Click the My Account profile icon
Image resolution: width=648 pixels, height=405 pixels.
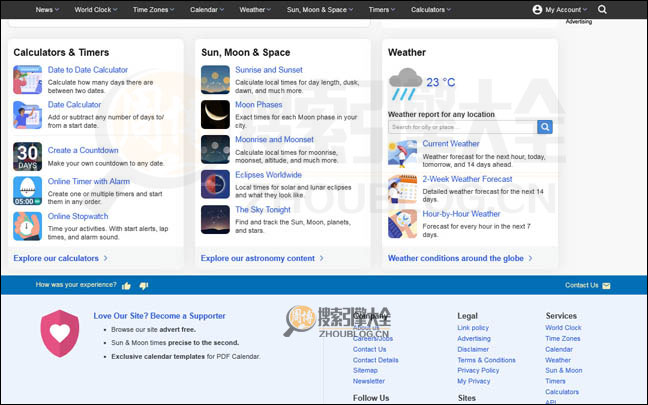537,10
